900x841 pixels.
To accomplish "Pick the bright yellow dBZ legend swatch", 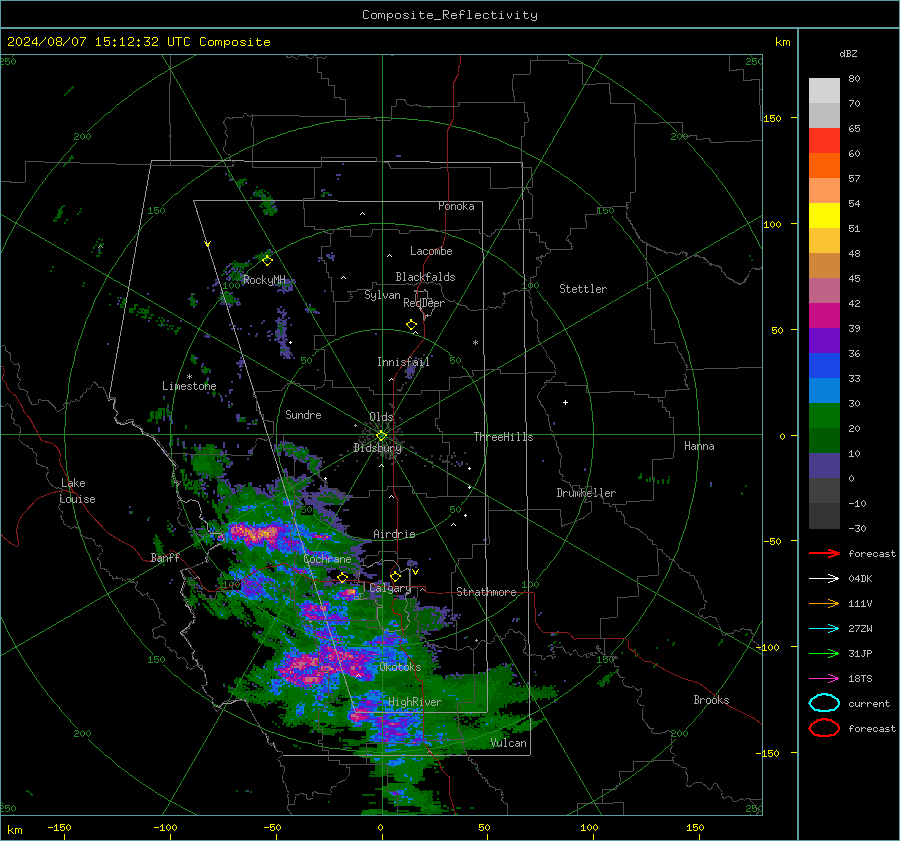I will point(824,216).
